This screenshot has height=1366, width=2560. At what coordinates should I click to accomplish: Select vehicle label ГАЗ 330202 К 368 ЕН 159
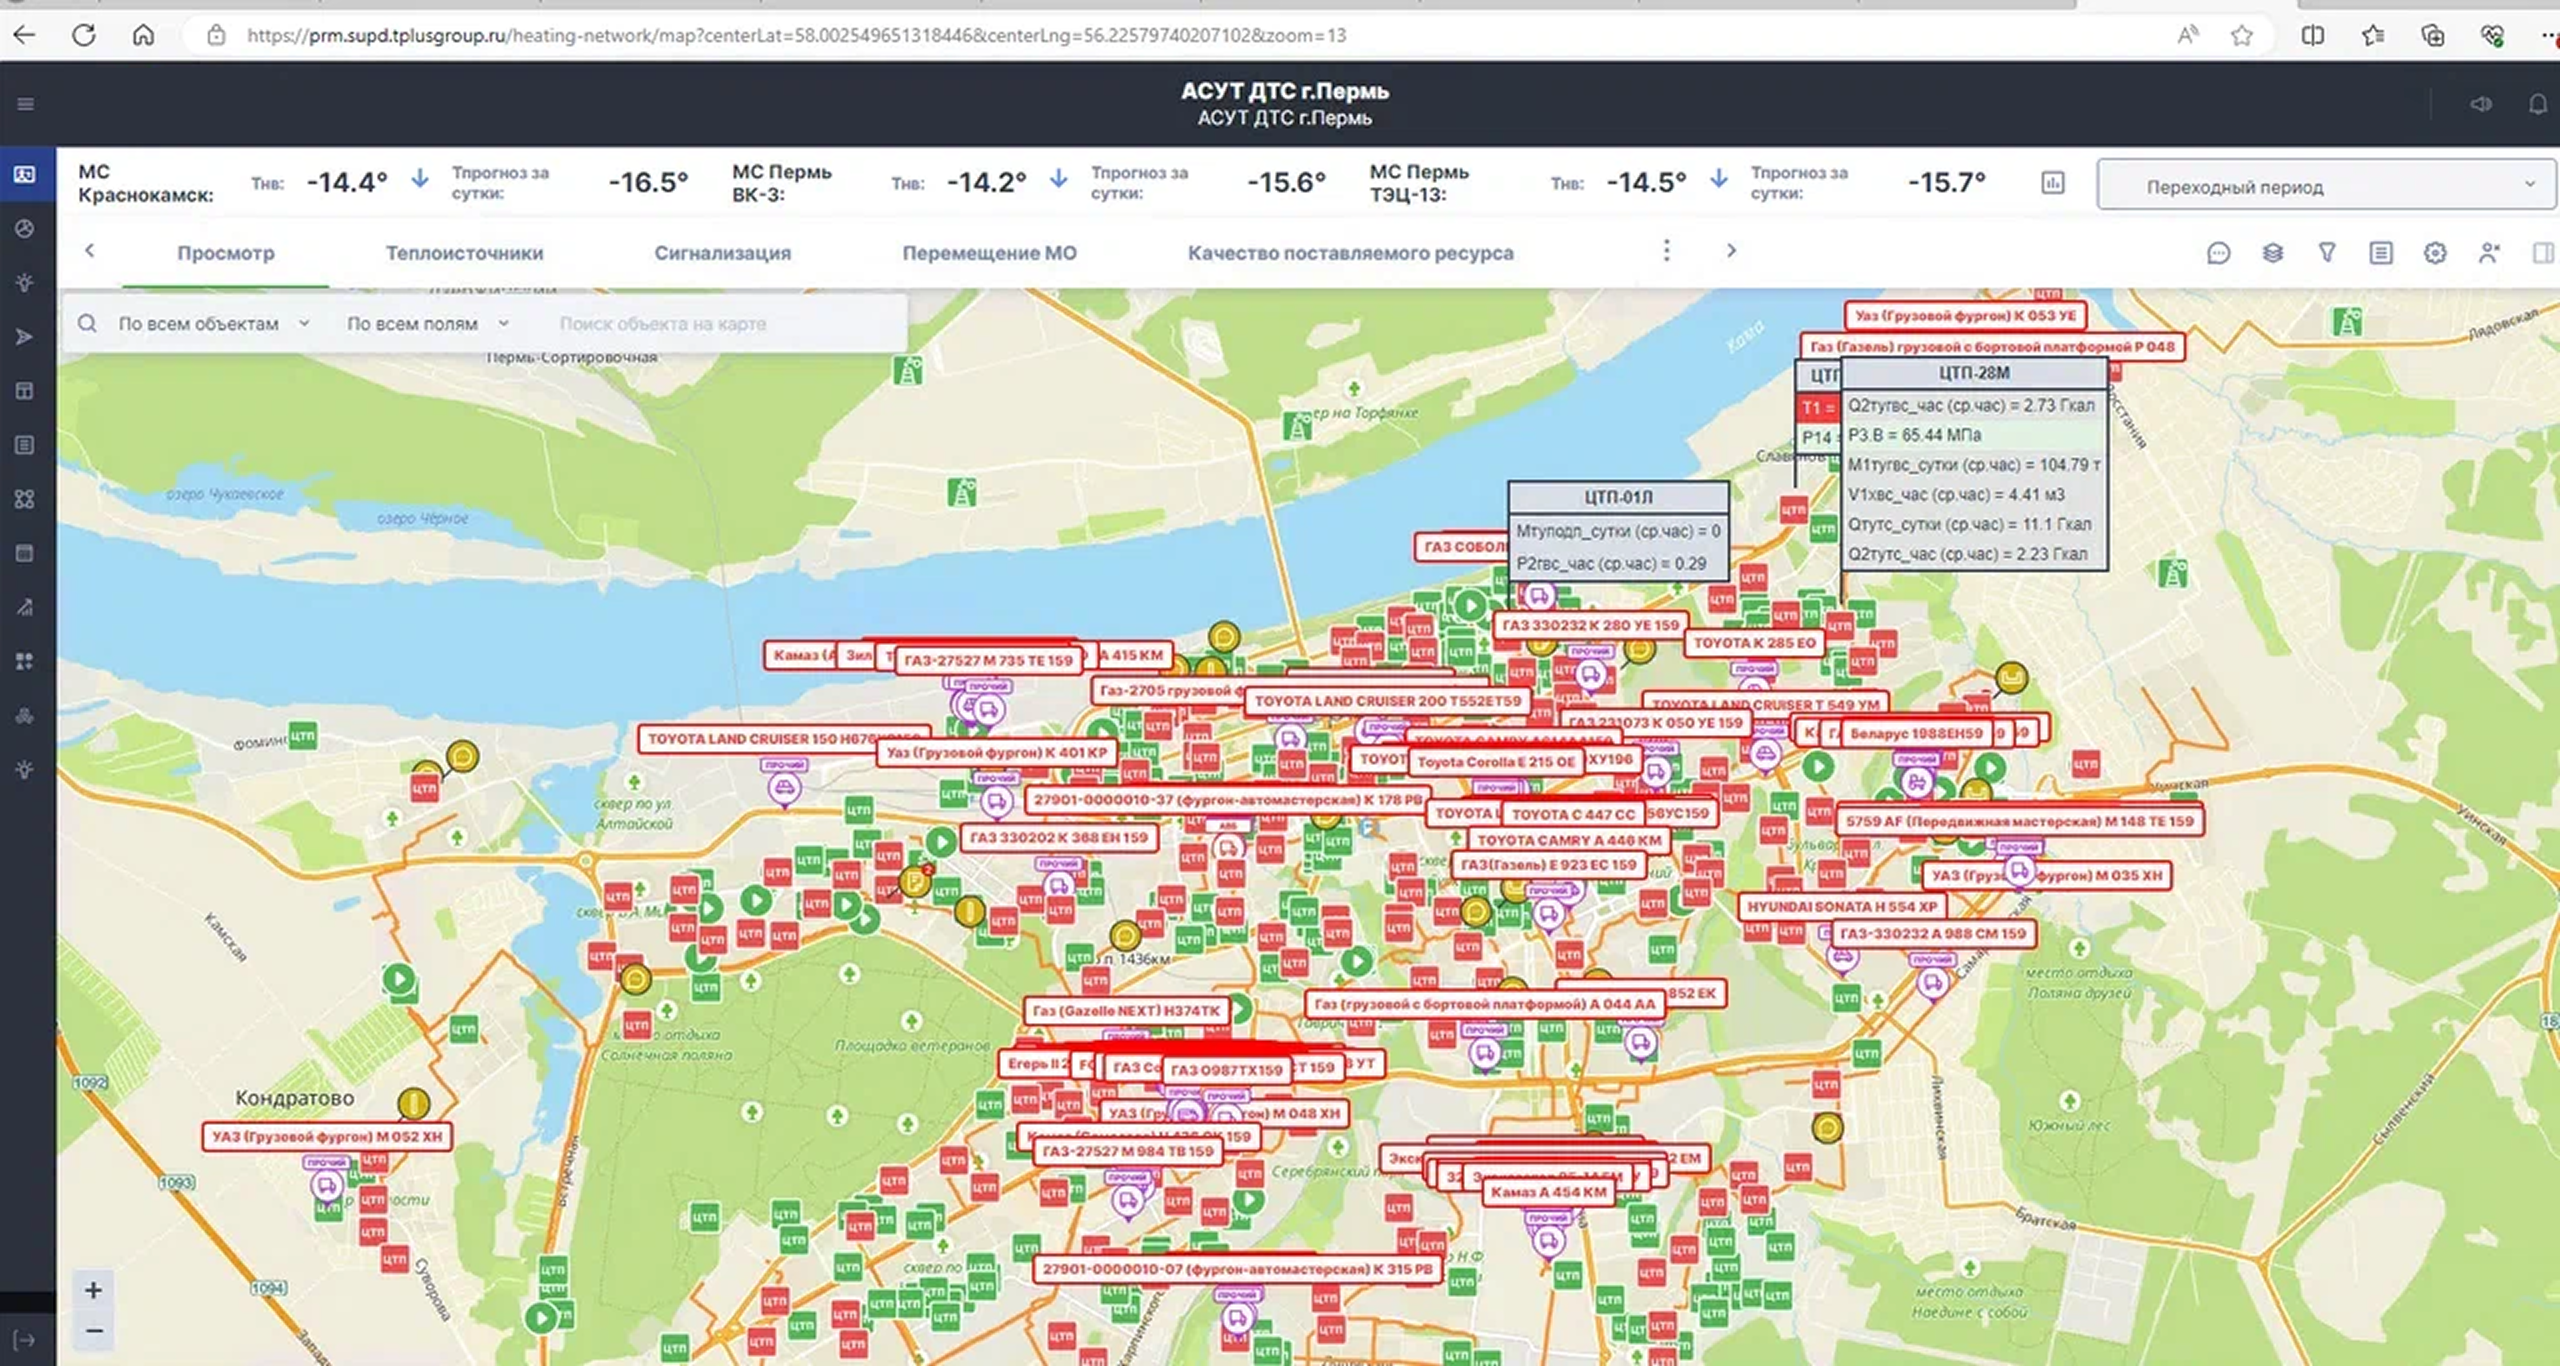point(1059,837)
